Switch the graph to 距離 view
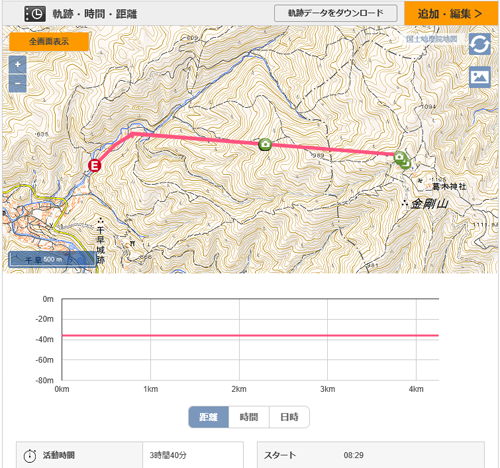The width and height of the screenshot is (500, 468). tap(209, 417)
